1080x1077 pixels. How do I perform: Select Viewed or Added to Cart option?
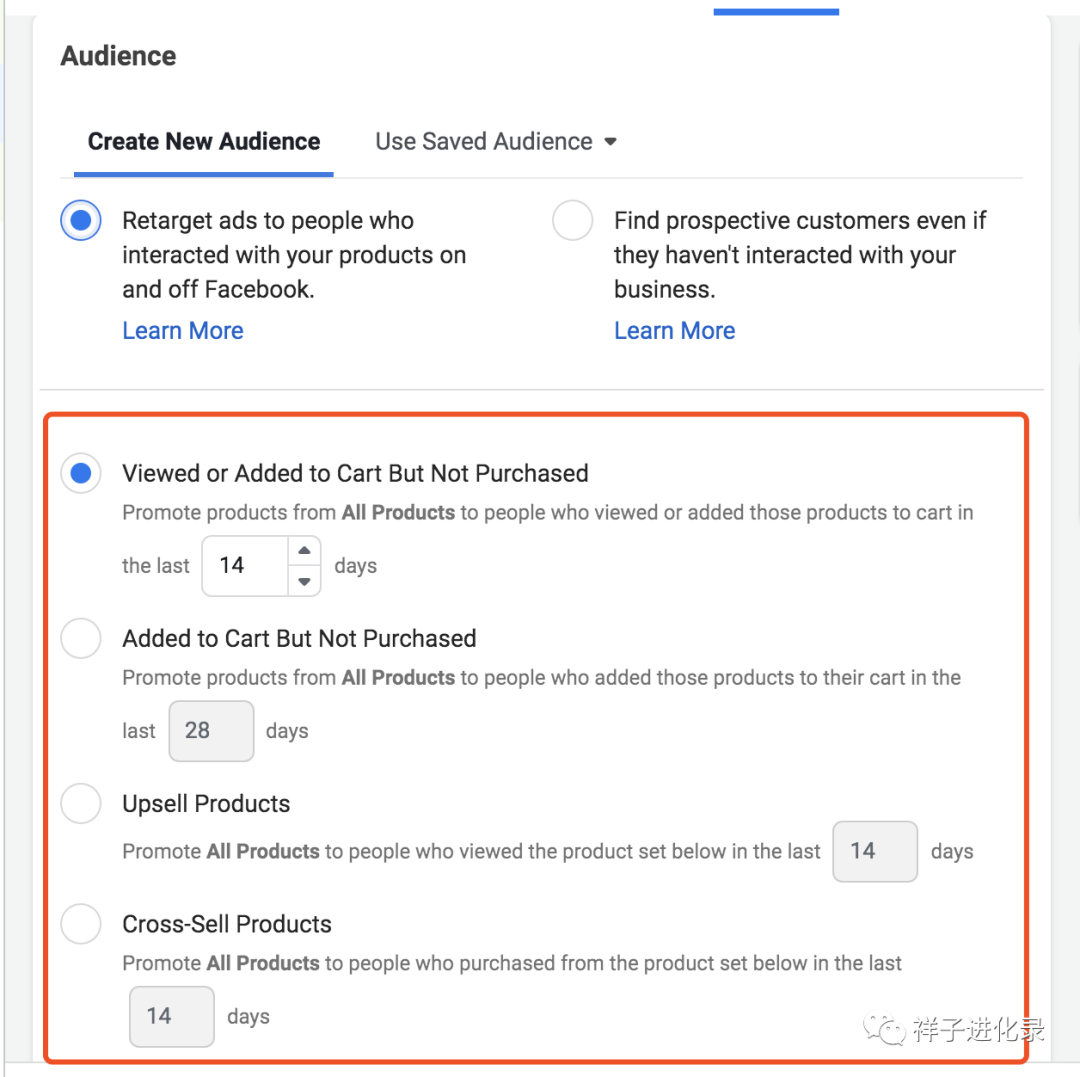click(81, 473)
